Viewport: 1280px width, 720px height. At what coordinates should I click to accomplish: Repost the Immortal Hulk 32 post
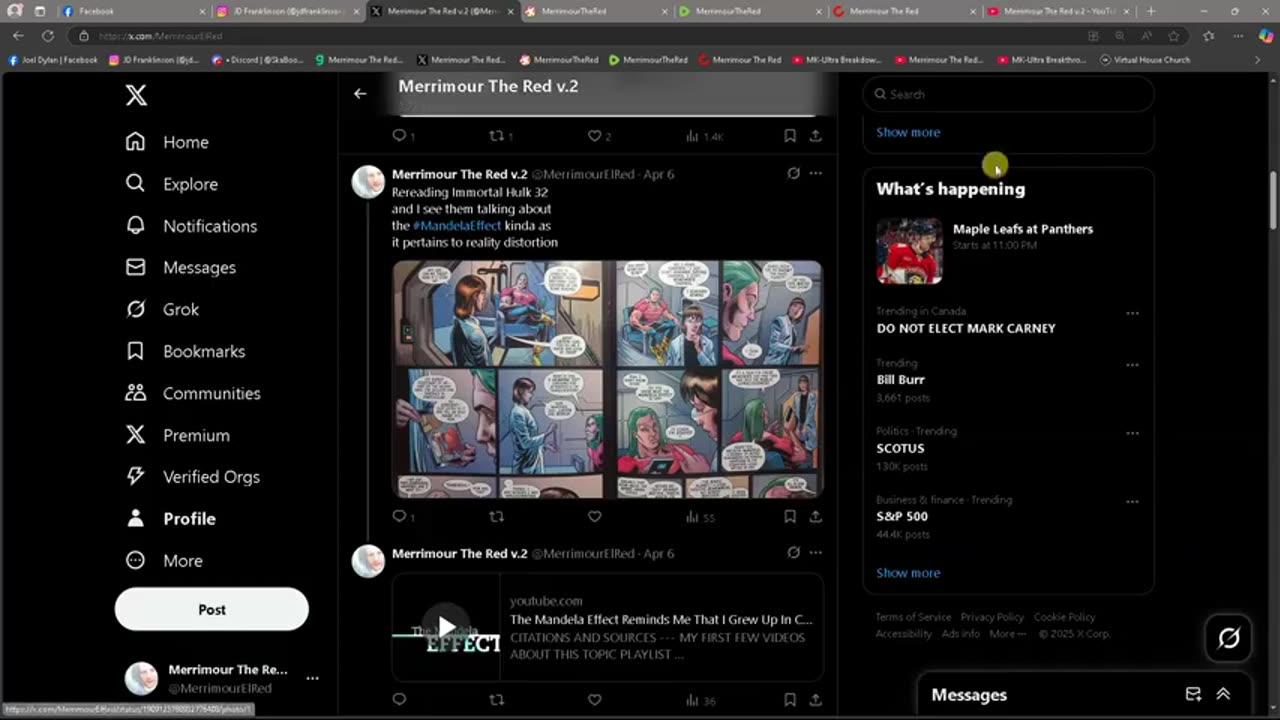pyautogui.click(x=496, y=517)
